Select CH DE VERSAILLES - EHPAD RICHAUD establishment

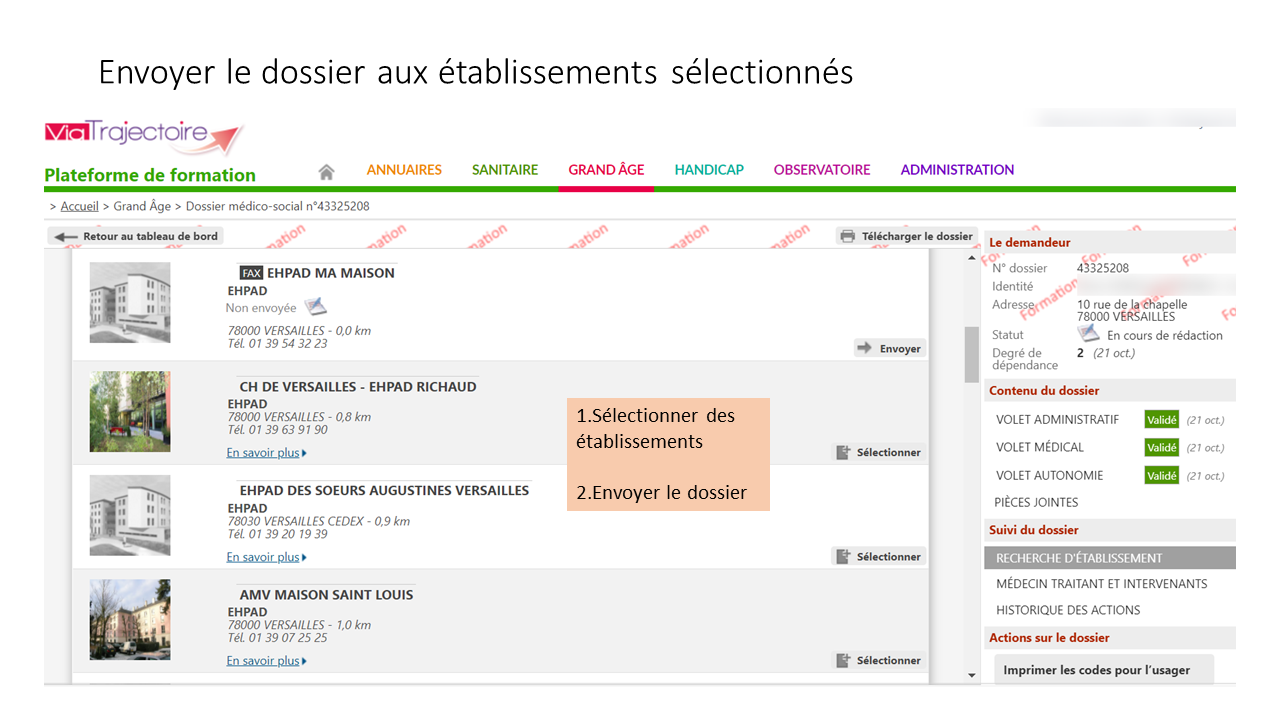878,452
